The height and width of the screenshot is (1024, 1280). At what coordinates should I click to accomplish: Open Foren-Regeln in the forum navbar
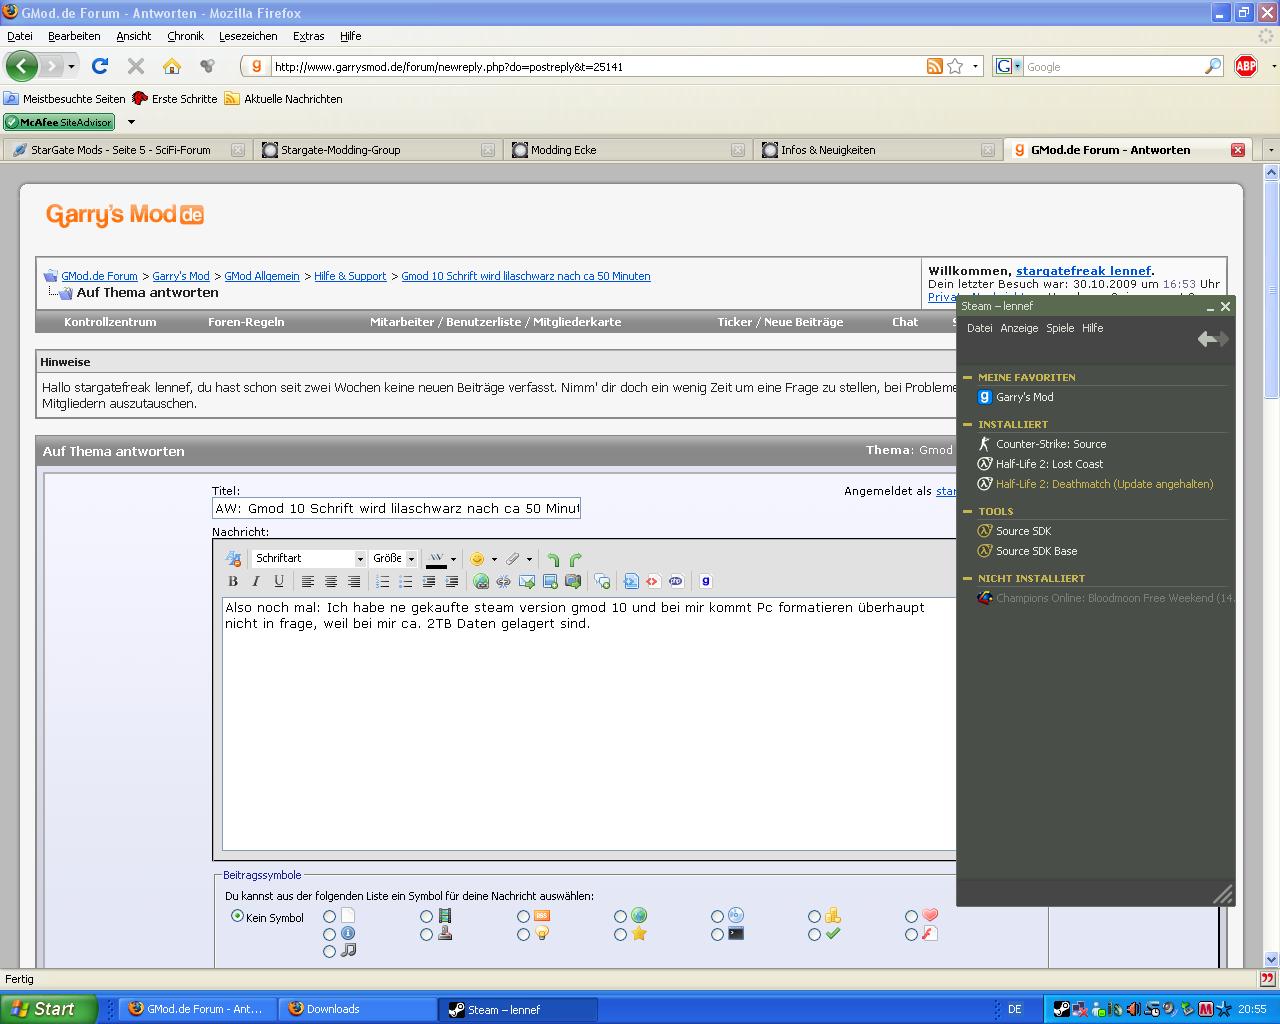[246, 322]
